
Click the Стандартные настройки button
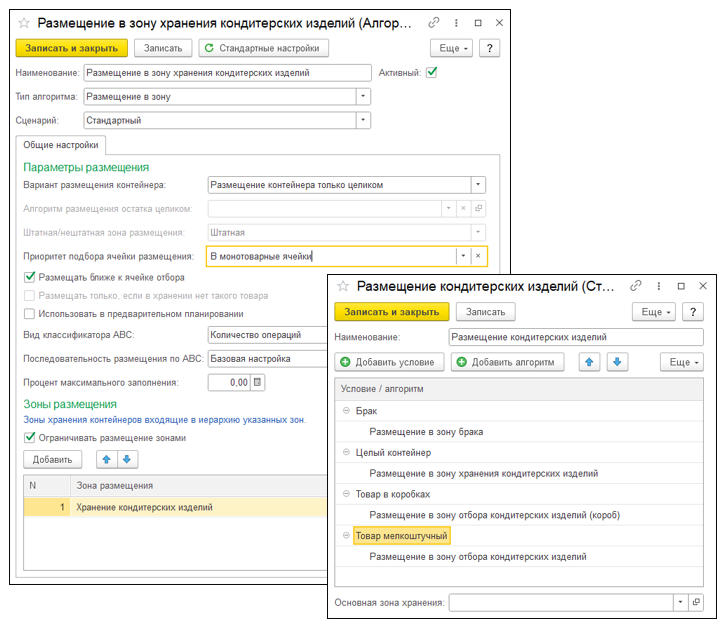point(264,48)
